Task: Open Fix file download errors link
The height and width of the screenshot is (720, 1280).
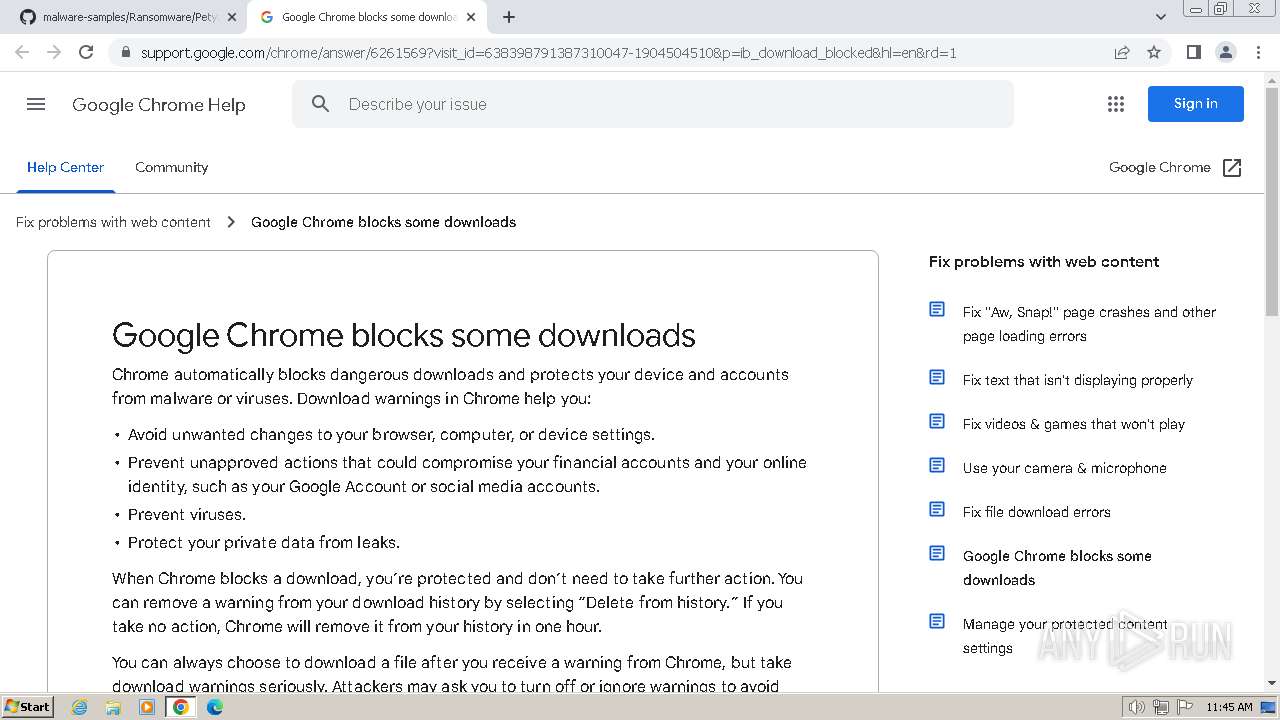Action: click(1037, 512)
